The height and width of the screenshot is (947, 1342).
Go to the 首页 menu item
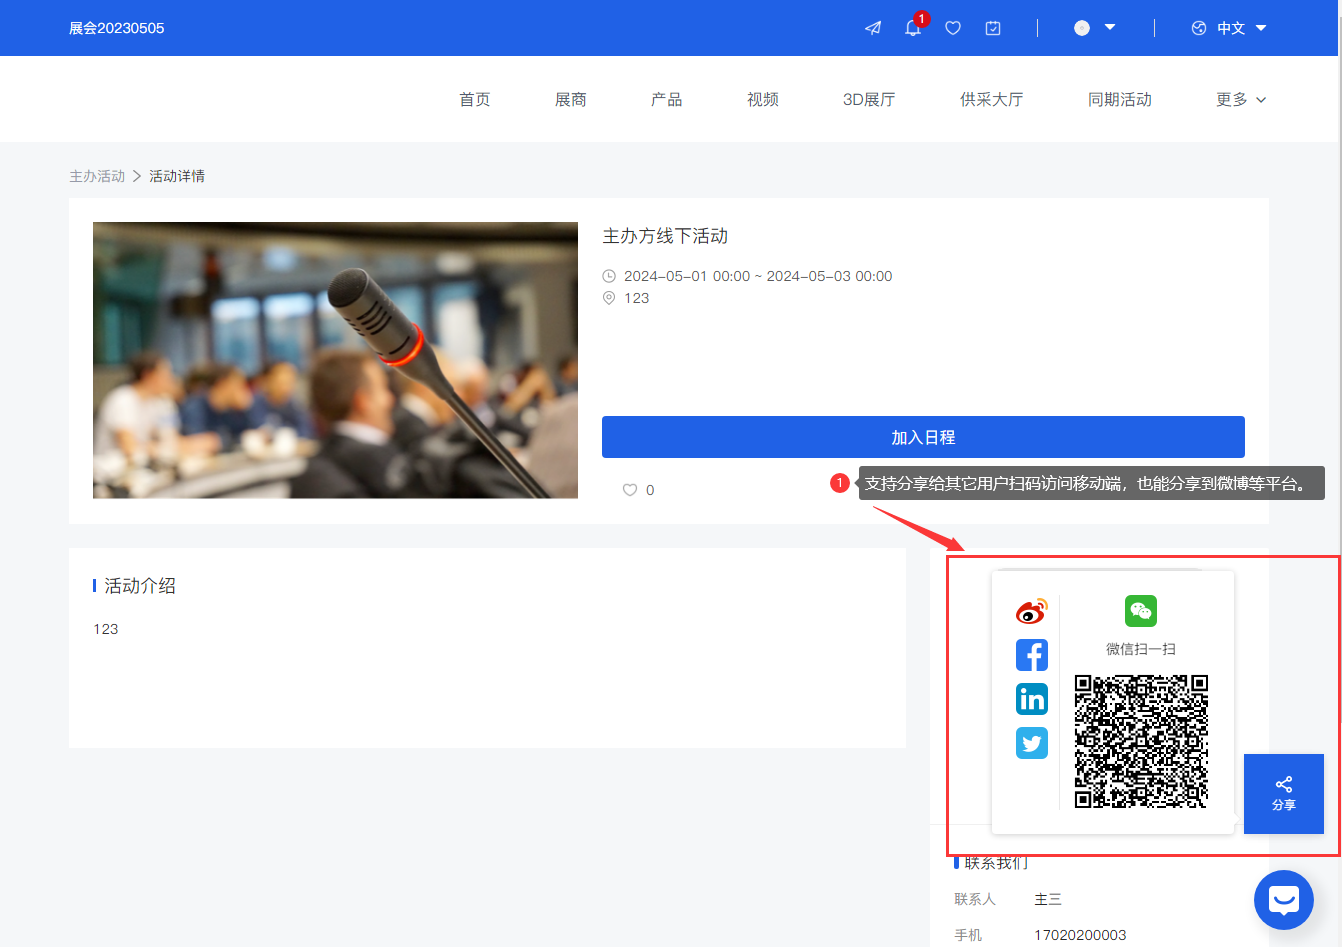click(x=474, y=99)
